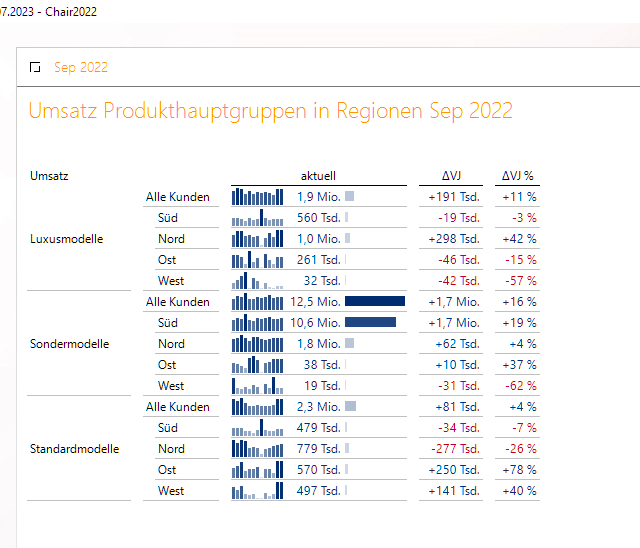Screen dimensions: 640x548
Task: Click the view selector icon beside Sep 2022
Action: click(36, 67)
